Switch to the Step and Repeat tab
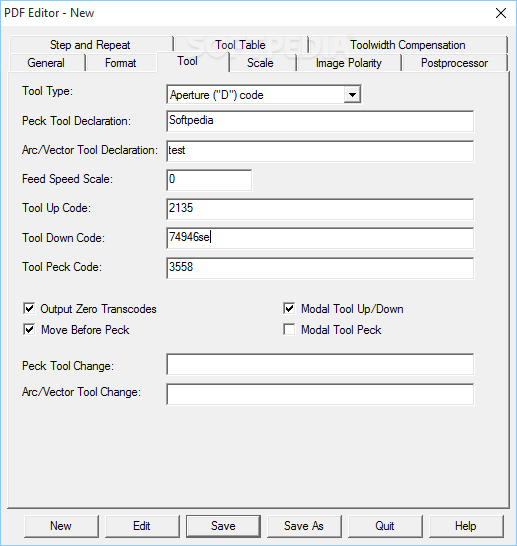 coord(91,45)
